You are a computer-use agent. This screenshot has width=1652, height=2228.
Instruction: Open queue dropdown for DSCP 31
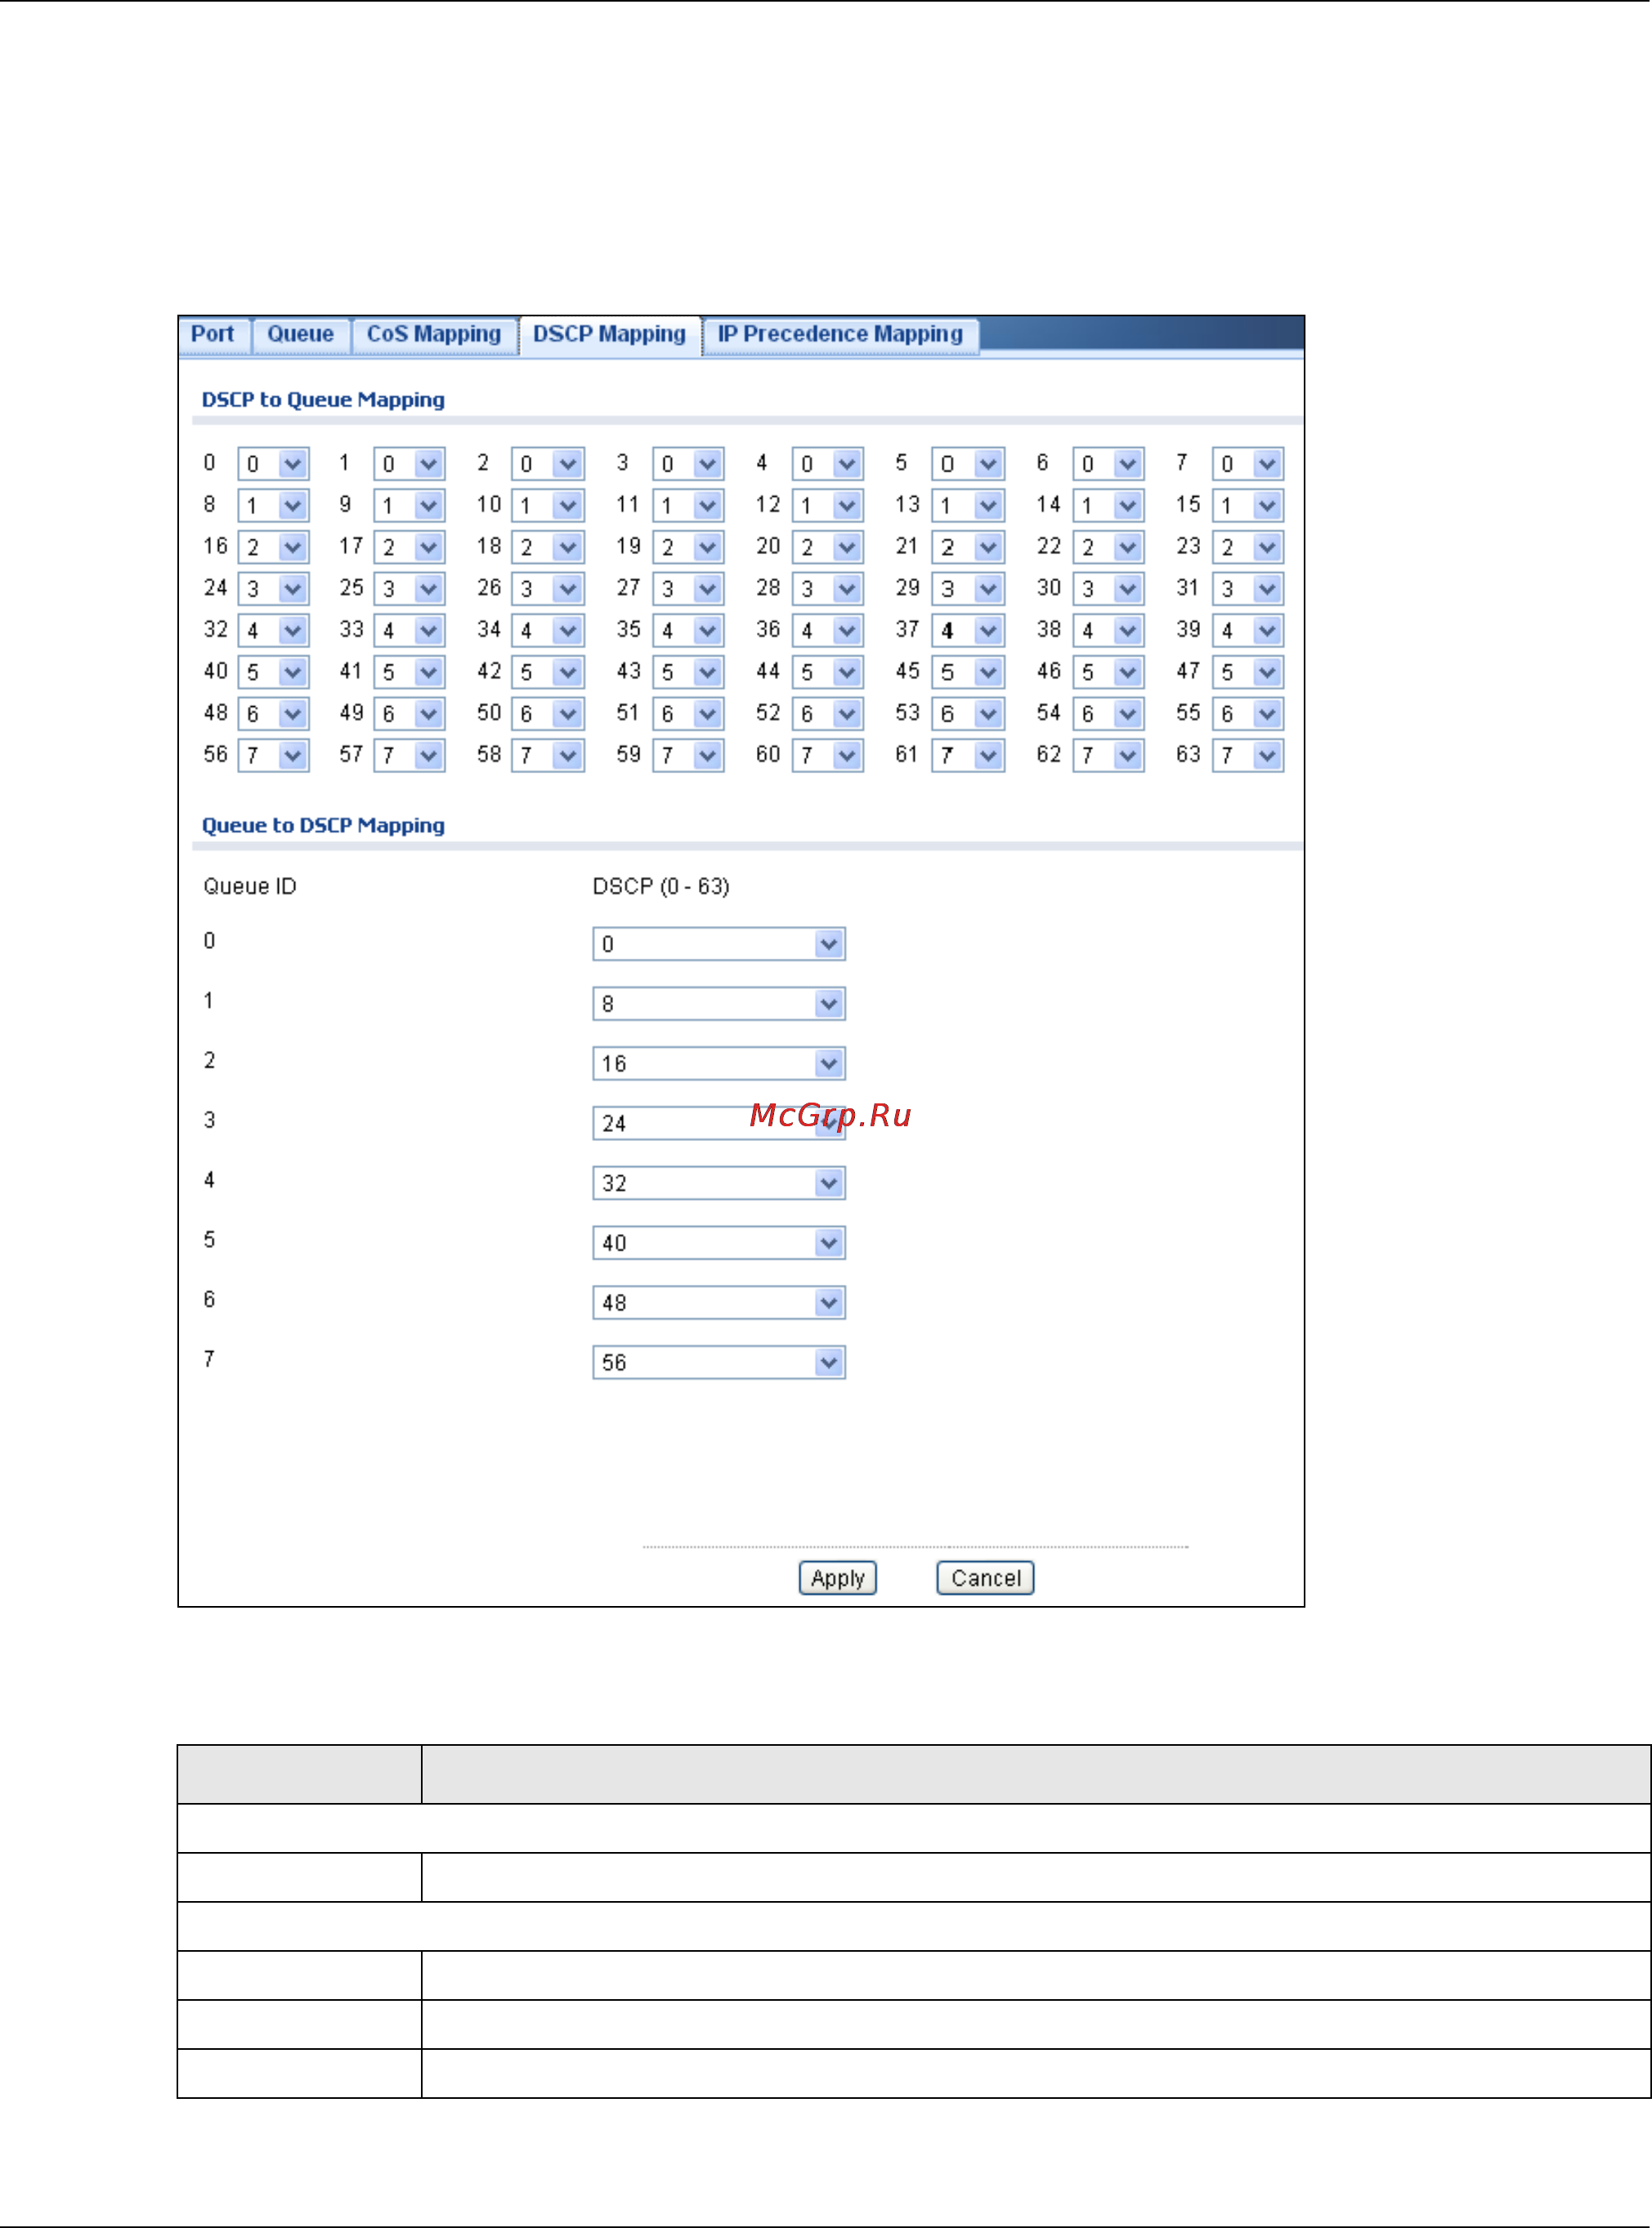(1248, 589)
